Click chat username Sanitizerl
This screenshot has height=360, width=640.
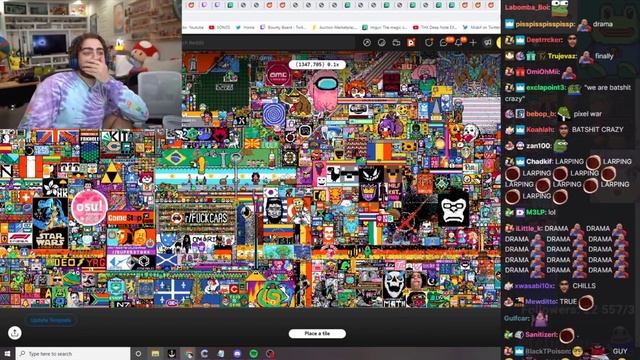point(541,335)
